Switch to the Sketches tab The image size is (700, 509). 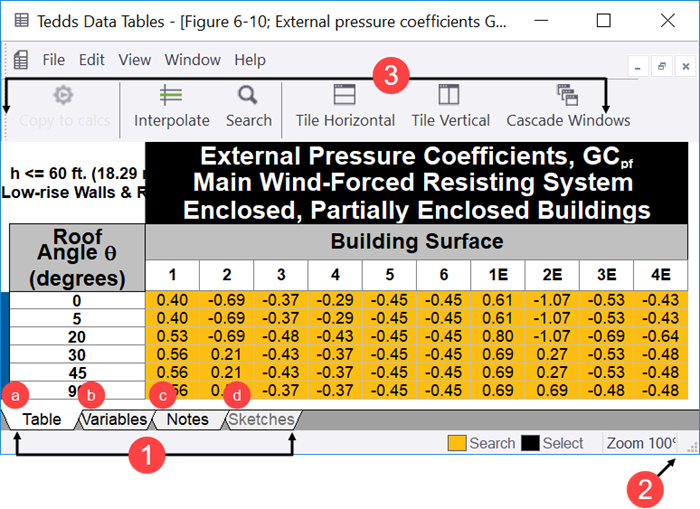(x=261, y=420)
